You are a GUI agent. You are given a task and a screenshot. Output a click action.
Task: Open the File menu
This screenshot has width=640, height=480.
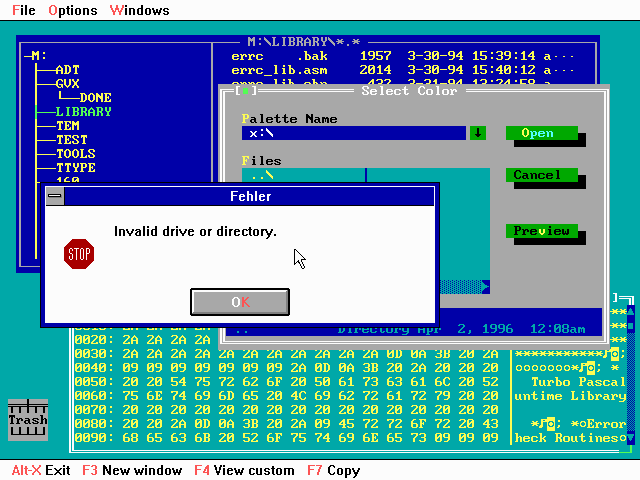23,10
